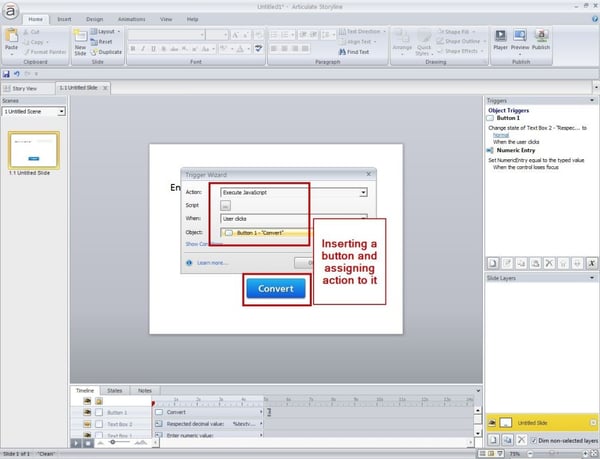Toggle visibility eye for Button 1 row
The height and width of the screenshot is (459, 600).
87,412
